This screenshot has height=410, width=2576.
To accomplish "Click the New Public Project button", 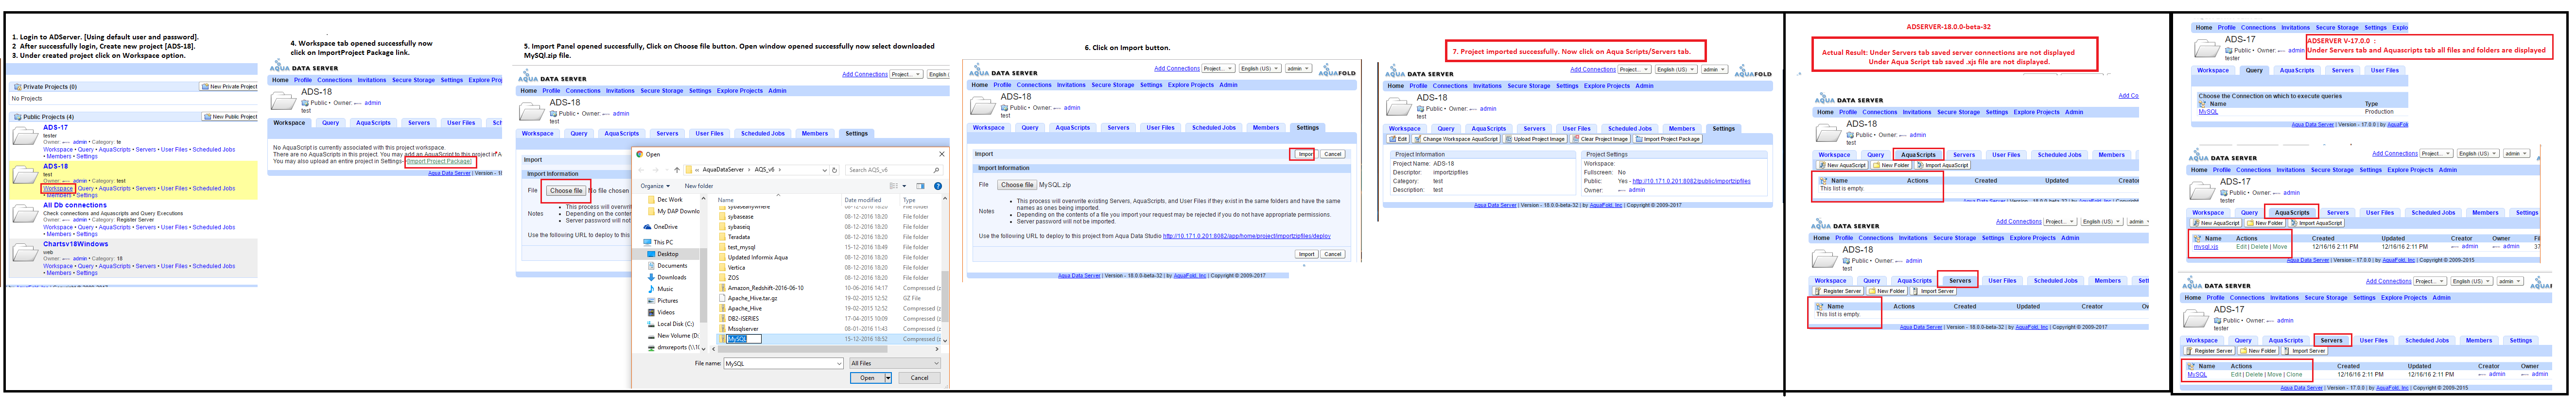I will point(231,117).
